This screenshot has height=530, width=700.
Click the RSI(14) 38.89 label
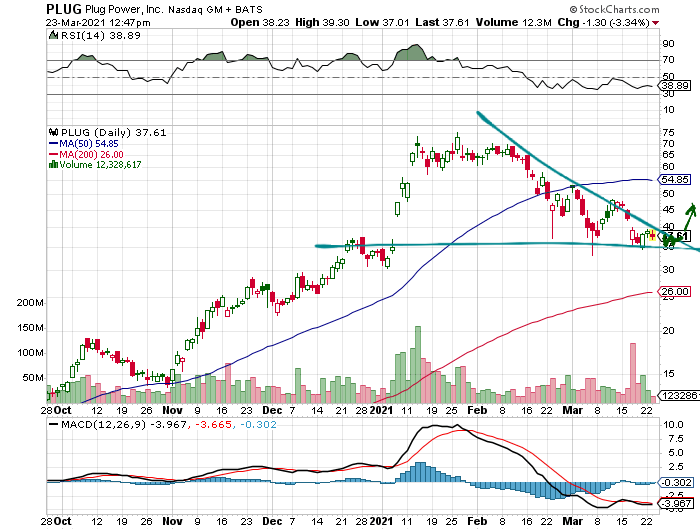point(100,35)
